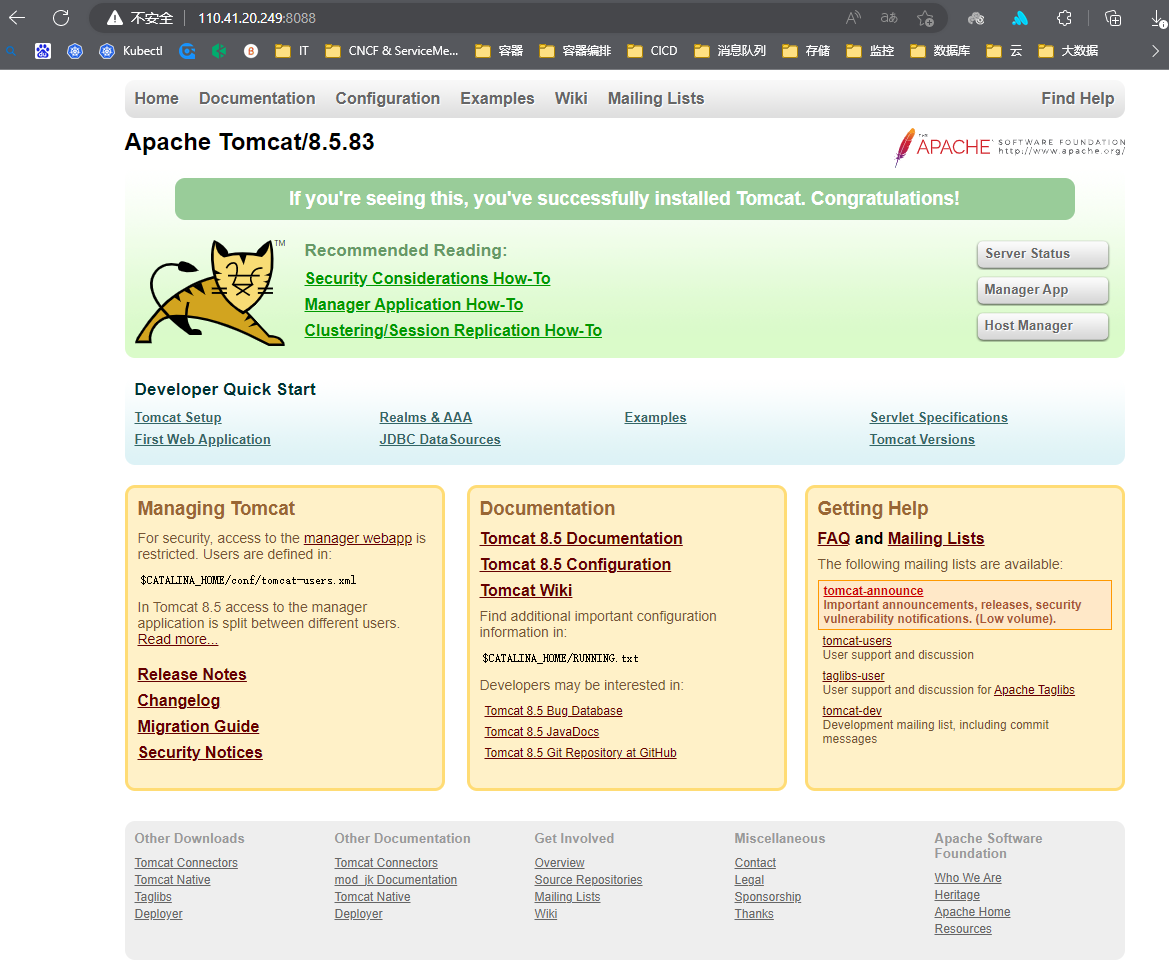This screenshot has height=963, width=1169.
Task: Open the Migration Guide link
Action: [x=198, y=727]
